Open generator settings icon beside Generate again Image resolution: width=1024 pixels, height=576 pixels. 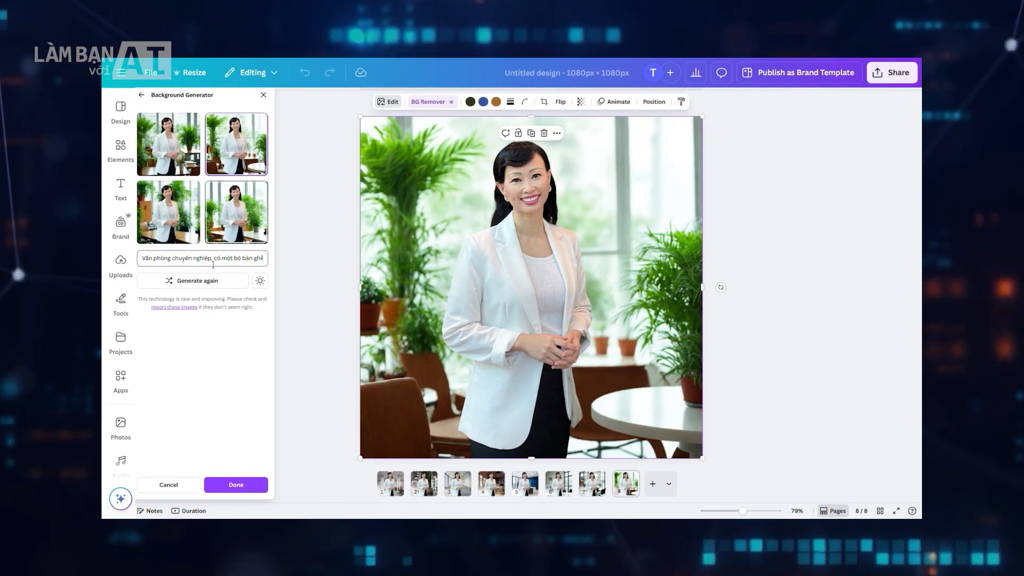point(260,281)
